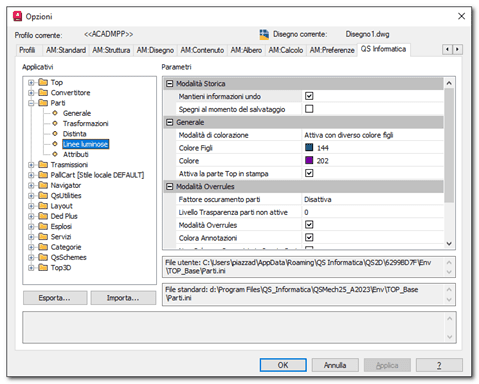
Task: Click the Parti folder icon
Action: click(43, 103)
